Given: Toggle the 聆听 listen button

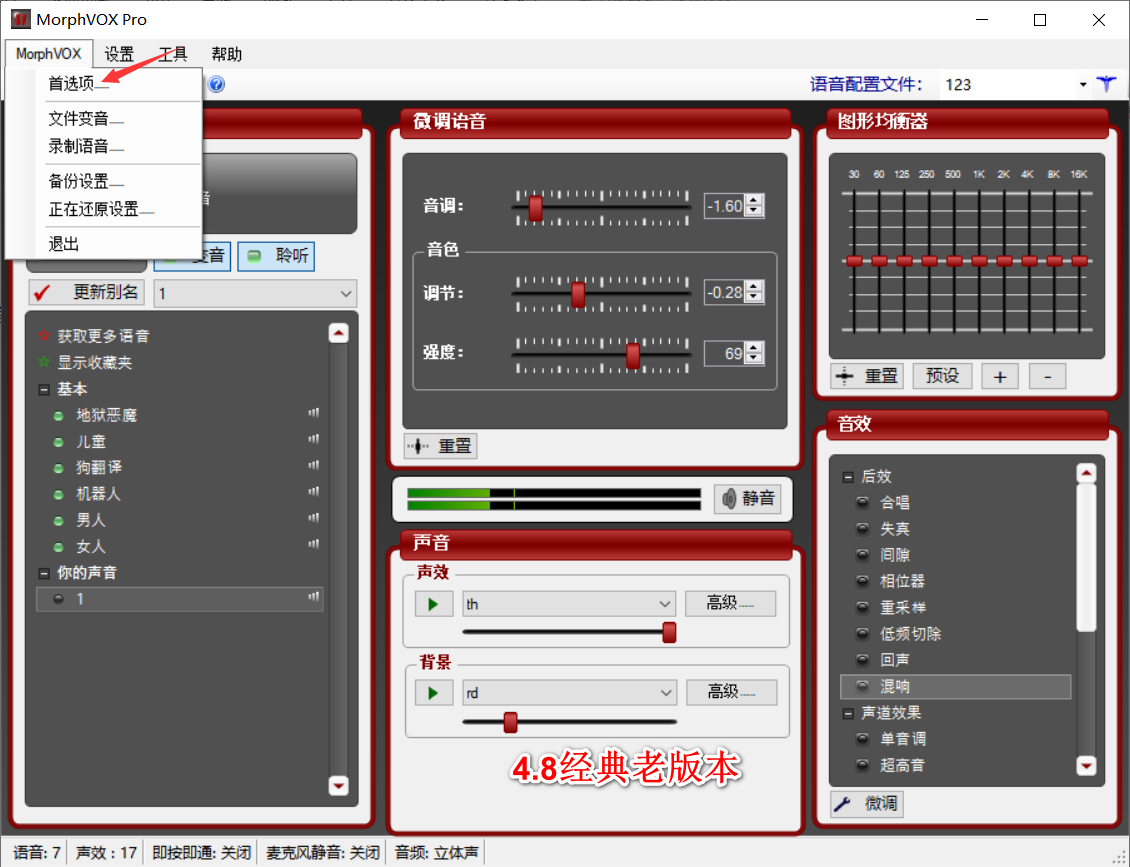Looking at the screenshot, I should (x=277, y=256).
